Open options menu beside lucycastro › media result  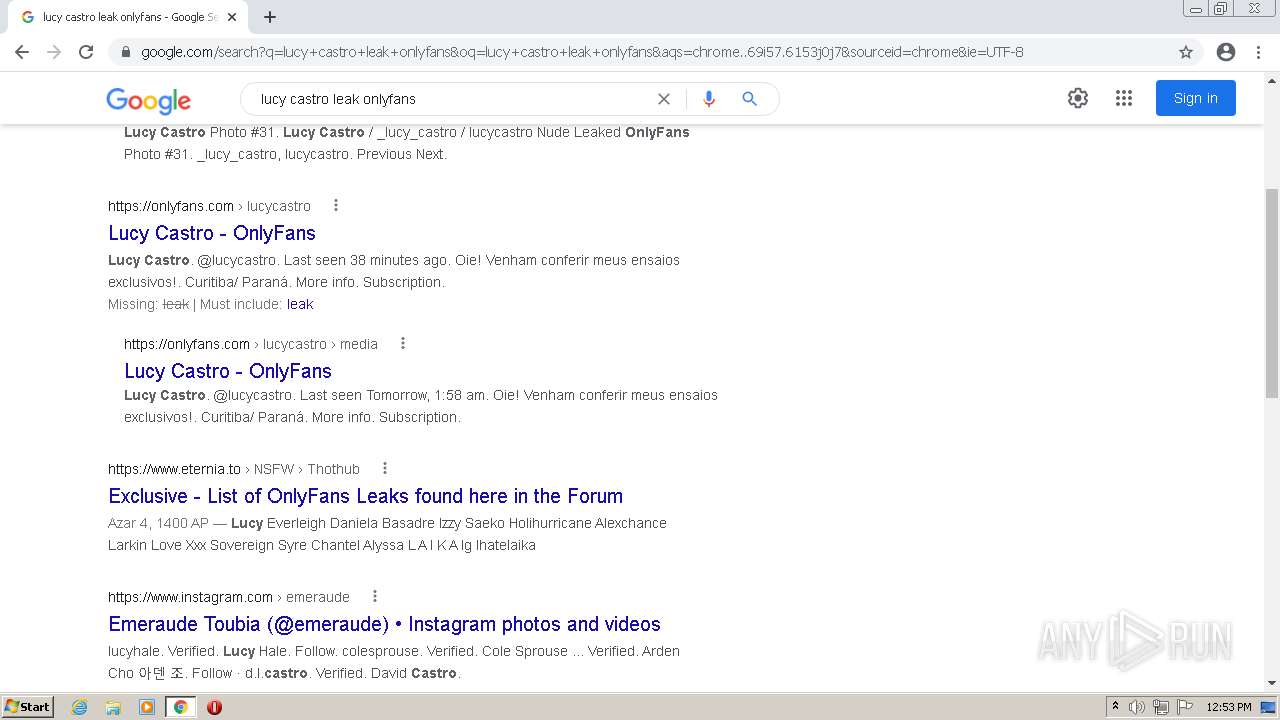[x=403, y=343]
